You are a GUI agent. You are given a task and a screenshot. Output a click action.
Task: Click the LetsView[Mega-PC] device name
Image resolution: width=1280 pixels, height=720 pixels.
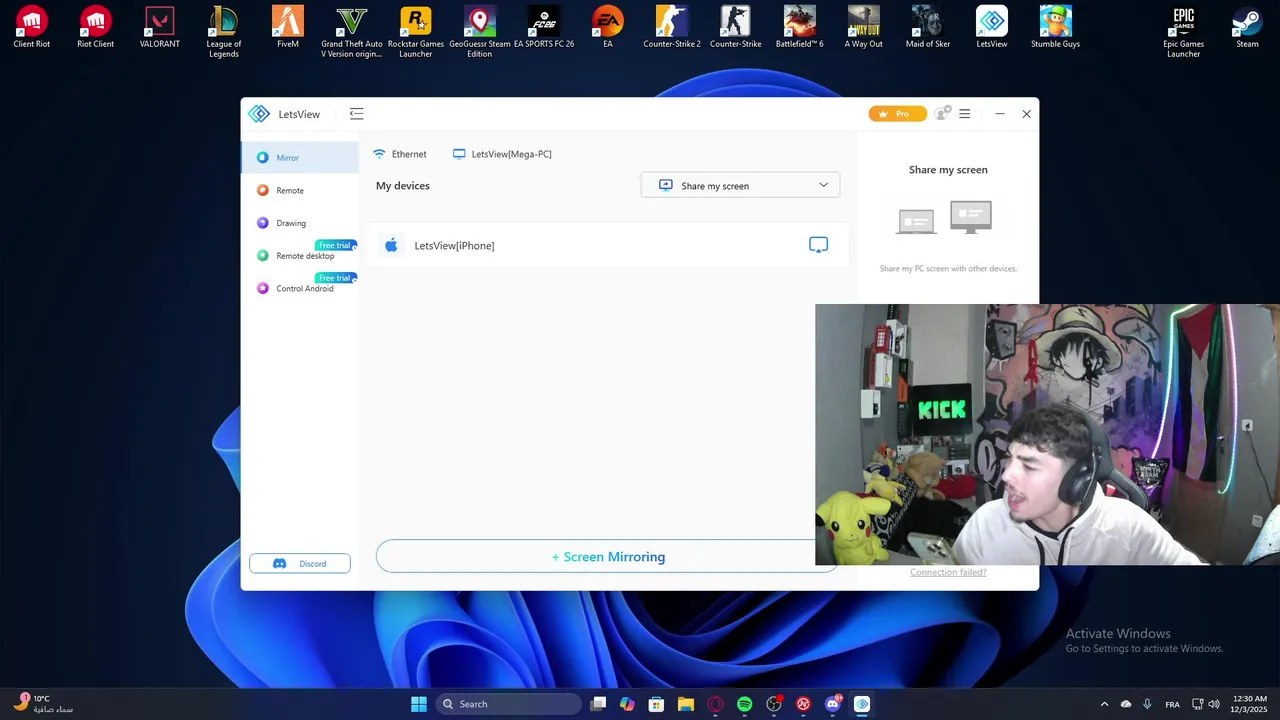[502, 154]
